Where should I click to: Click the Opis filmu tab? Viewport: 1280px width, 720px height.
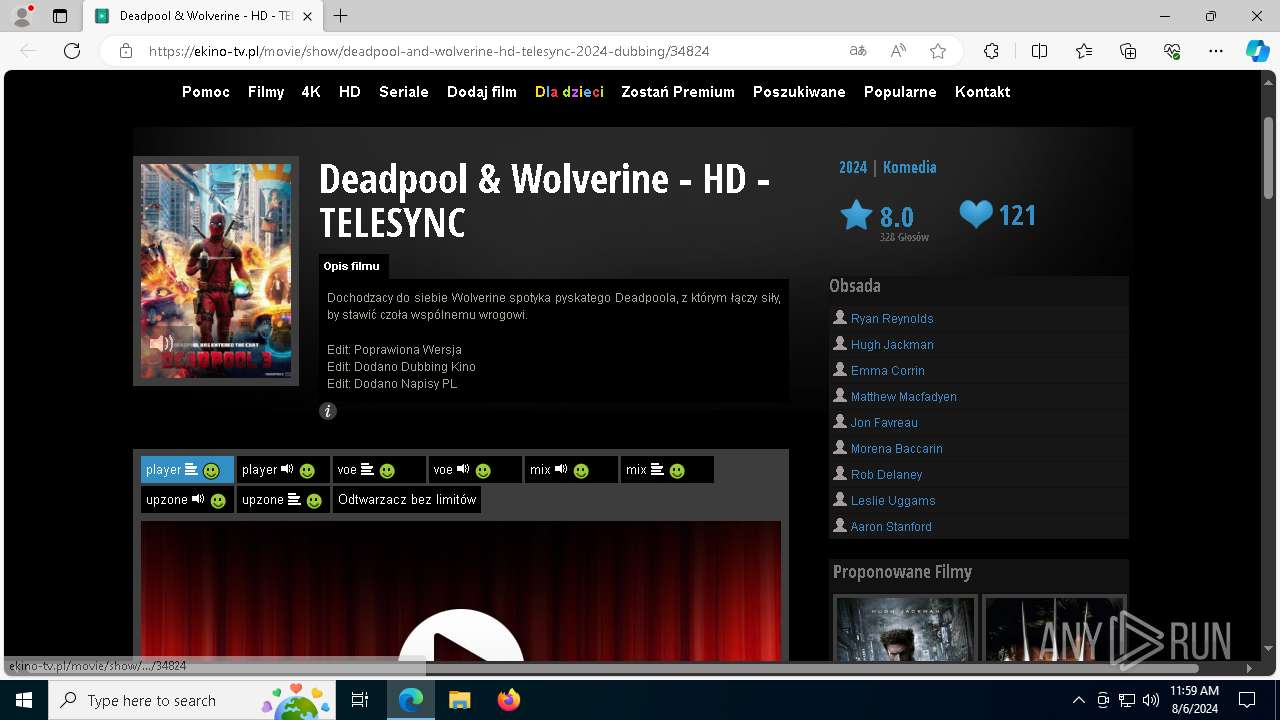352,267
